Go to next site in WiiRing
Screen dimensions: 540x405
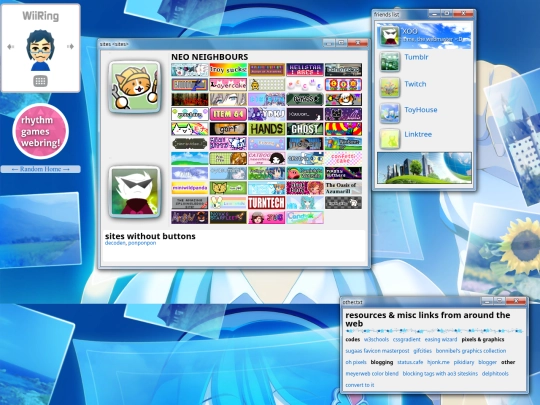pos(70,46)
